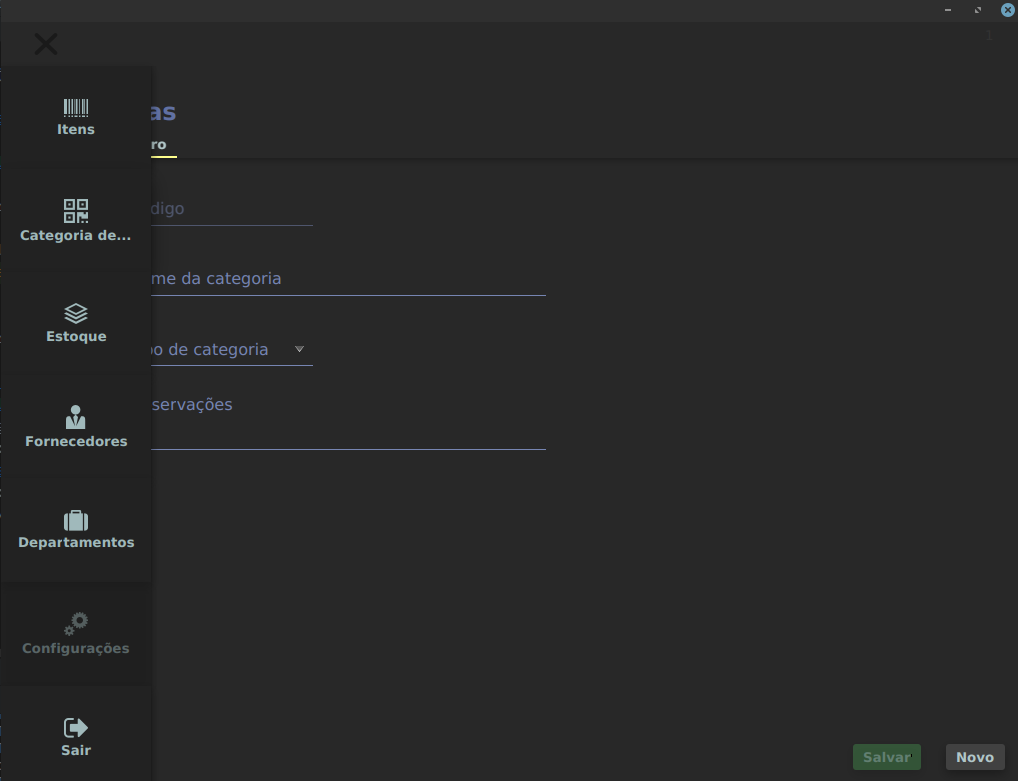
Task: Minimize the application window
Action: (948, 10)
